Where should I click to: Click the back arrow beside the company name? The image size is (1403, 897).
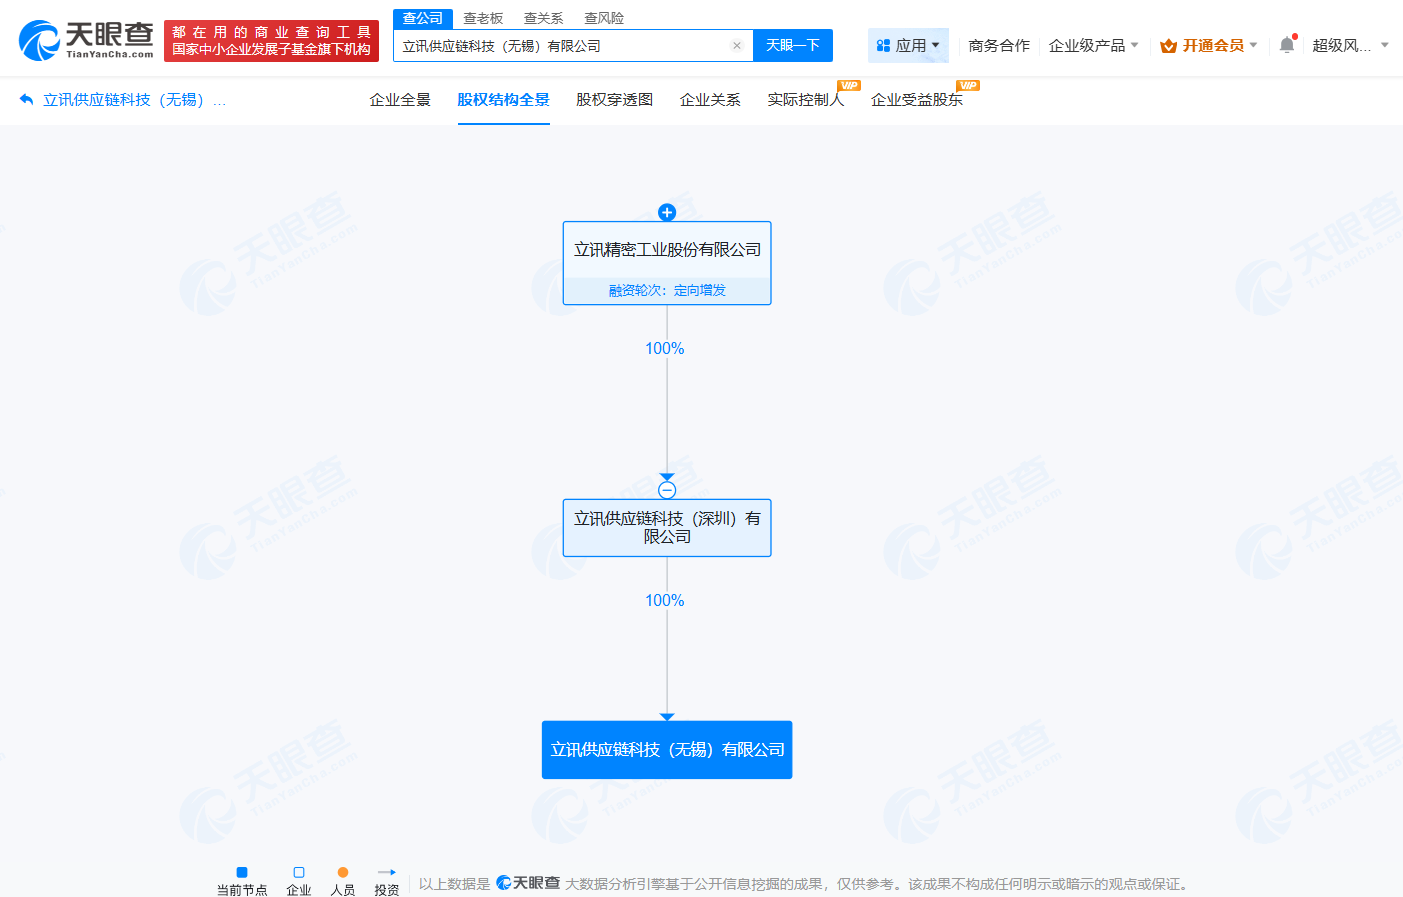coord(24,98)
